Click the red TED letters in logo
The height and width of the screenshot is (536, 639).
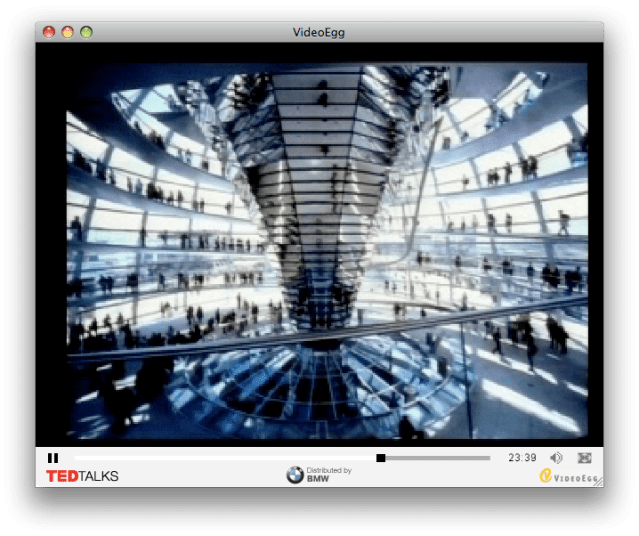tap(65, 475)
